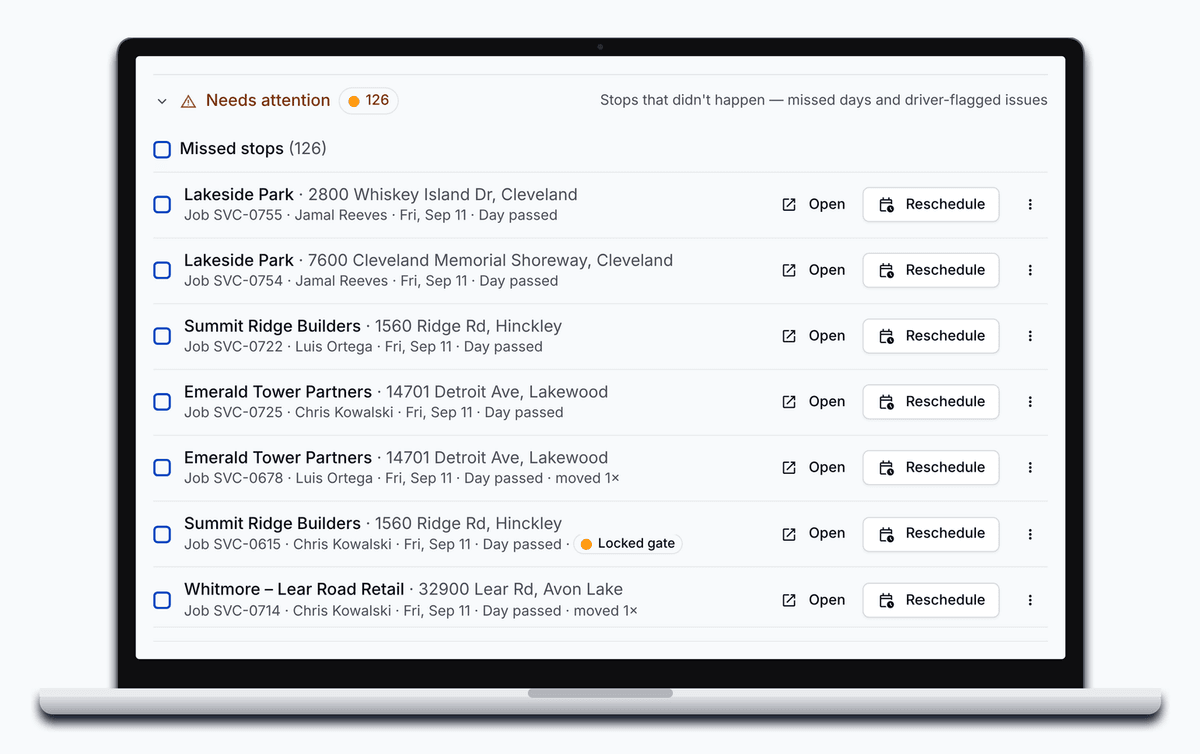
Task: Collapse the Needs attention section chevron
Action: [162, 101]
